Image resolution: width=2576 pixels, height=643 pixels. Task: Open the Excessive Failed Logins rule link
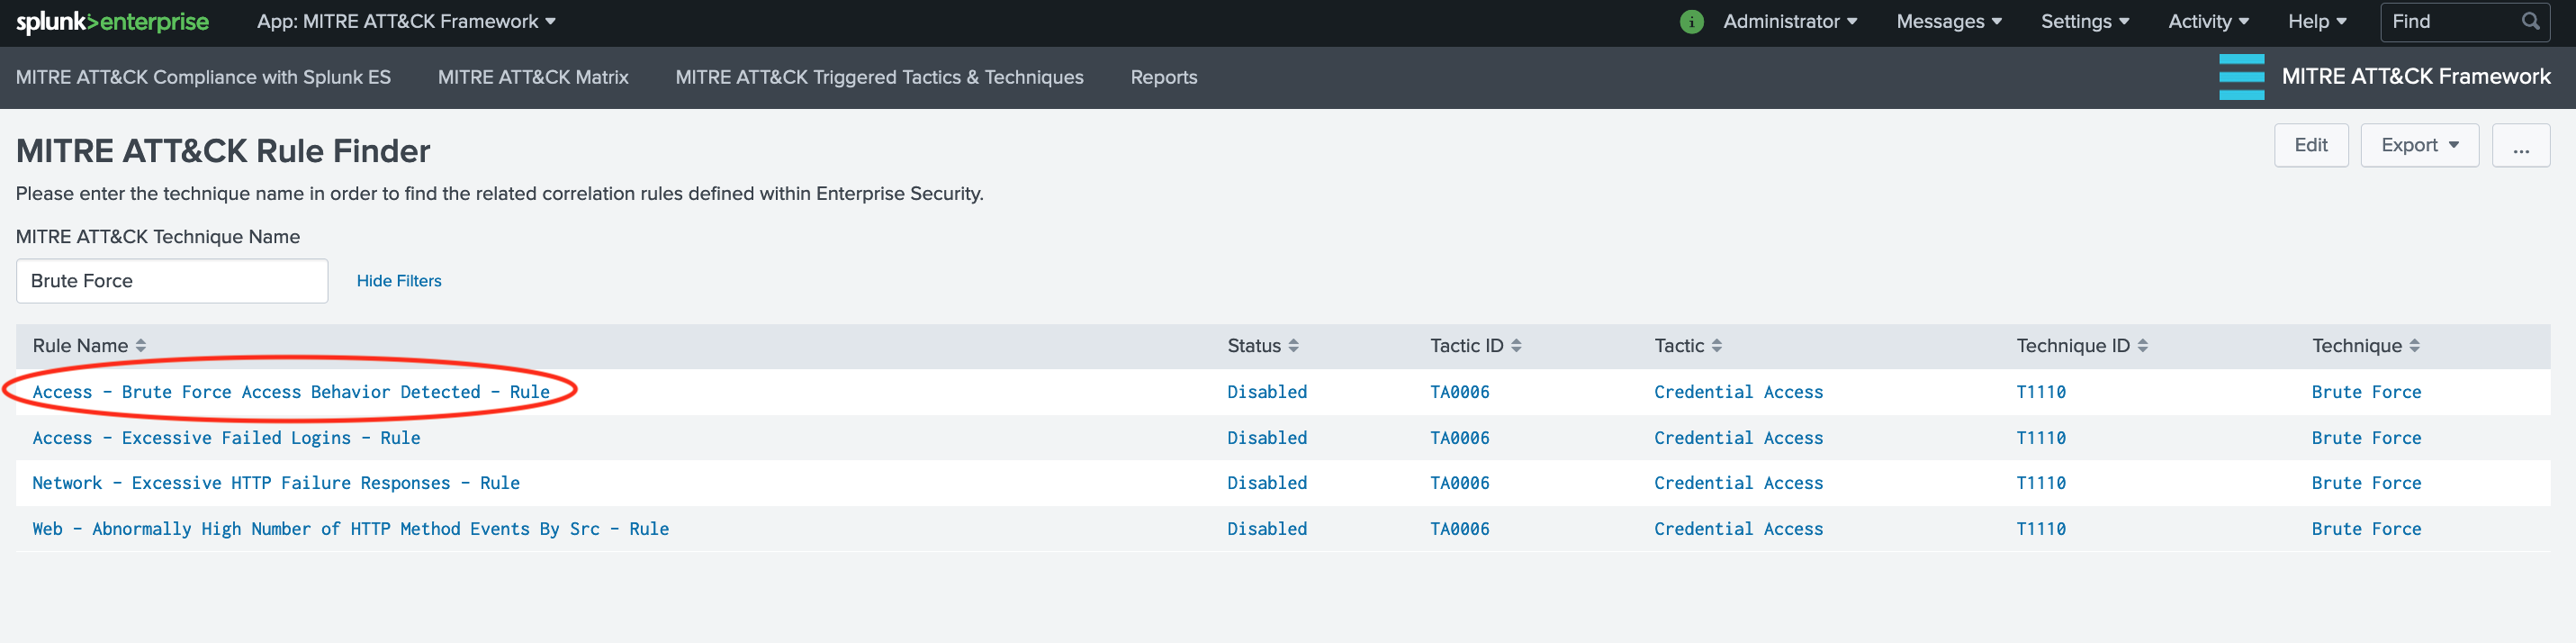[226, 438]
